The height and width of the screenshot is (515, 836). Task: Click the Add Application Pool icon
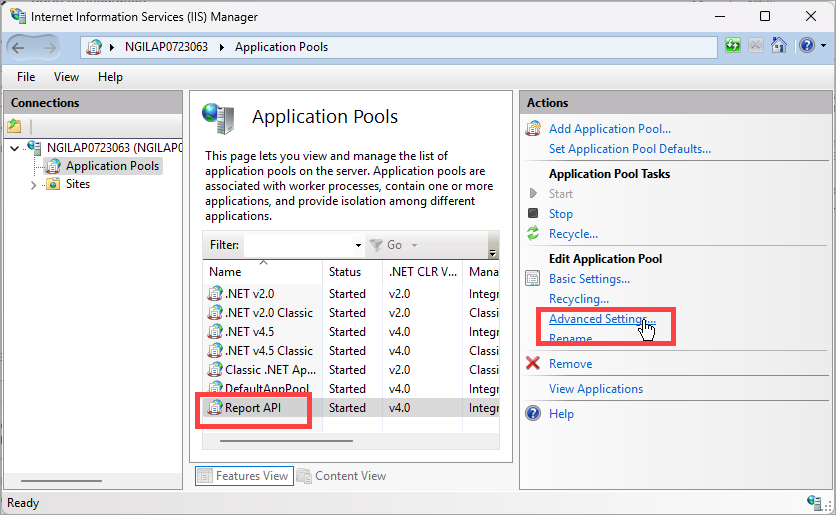click(533, 128)
